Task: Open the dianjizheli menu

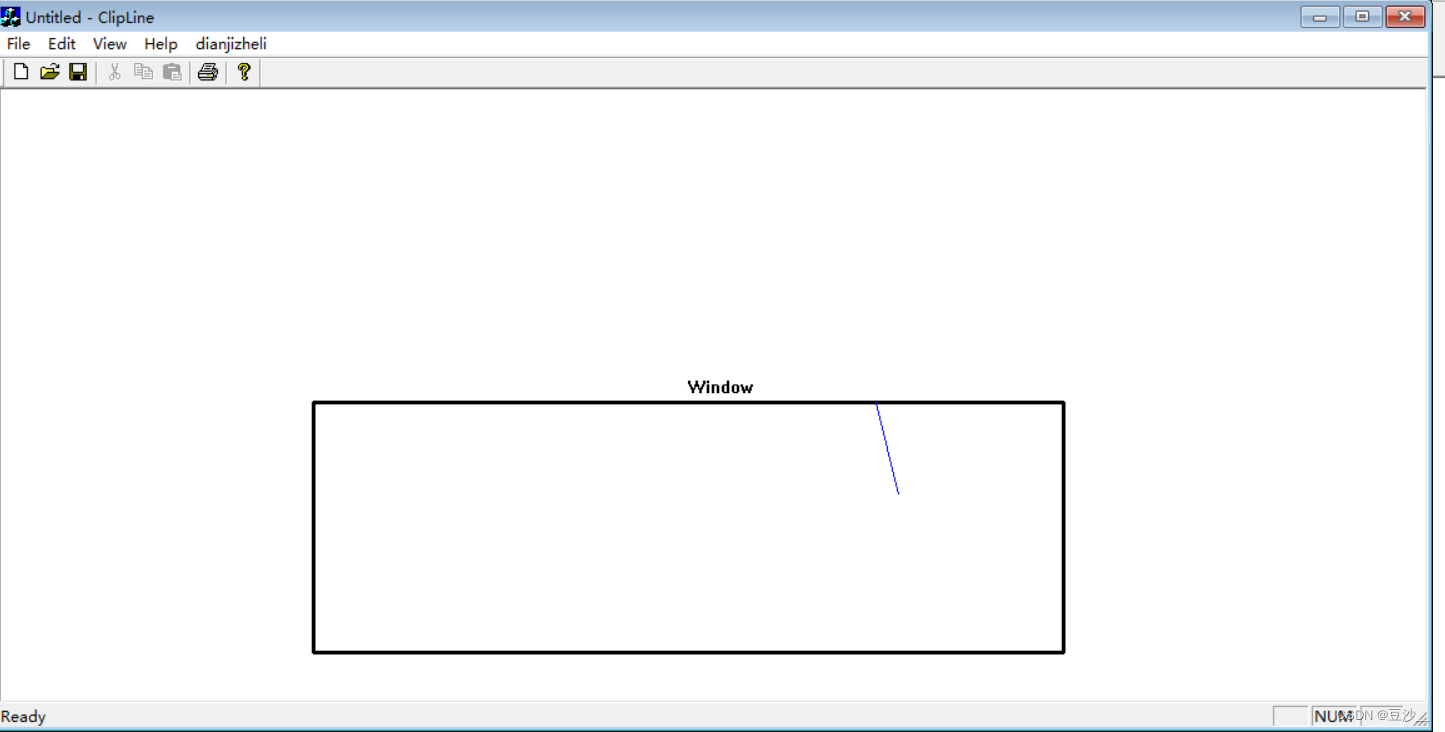Action: 231,44
